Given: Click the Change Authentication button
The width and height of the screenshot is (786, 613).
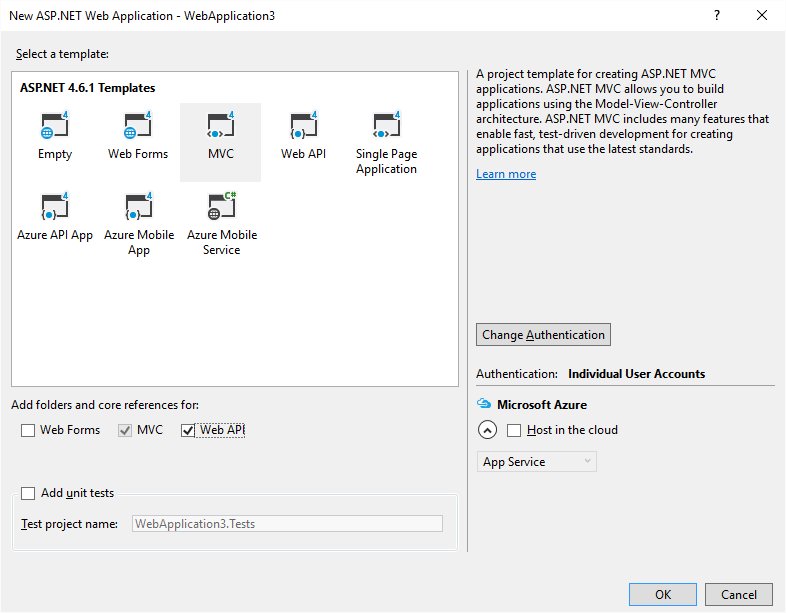Looking at the screenshot, I should coord(543,335).
